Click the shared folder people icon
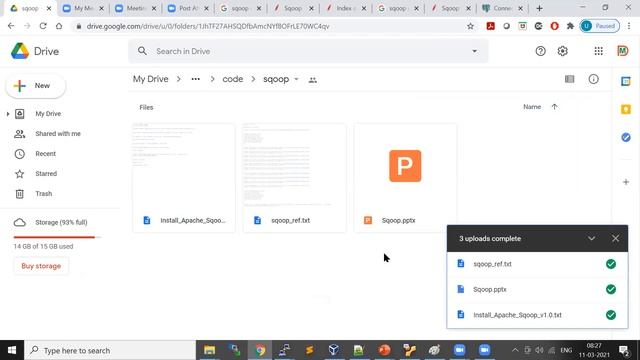This screenshot has height=360, width=640. [313, 80]
